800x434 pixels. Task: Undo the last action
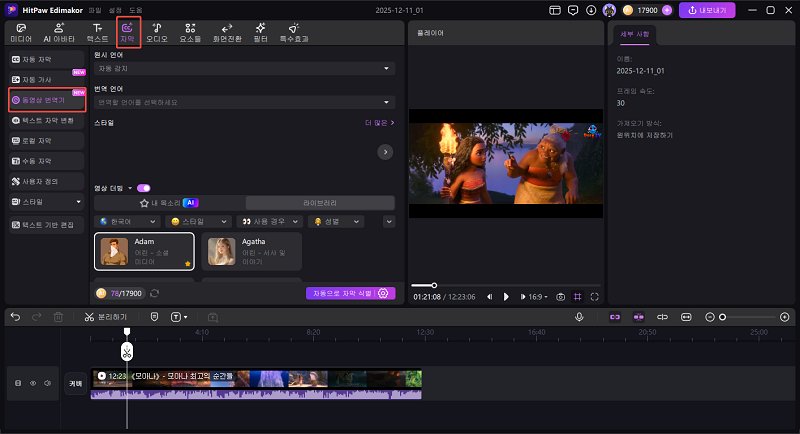15,317
